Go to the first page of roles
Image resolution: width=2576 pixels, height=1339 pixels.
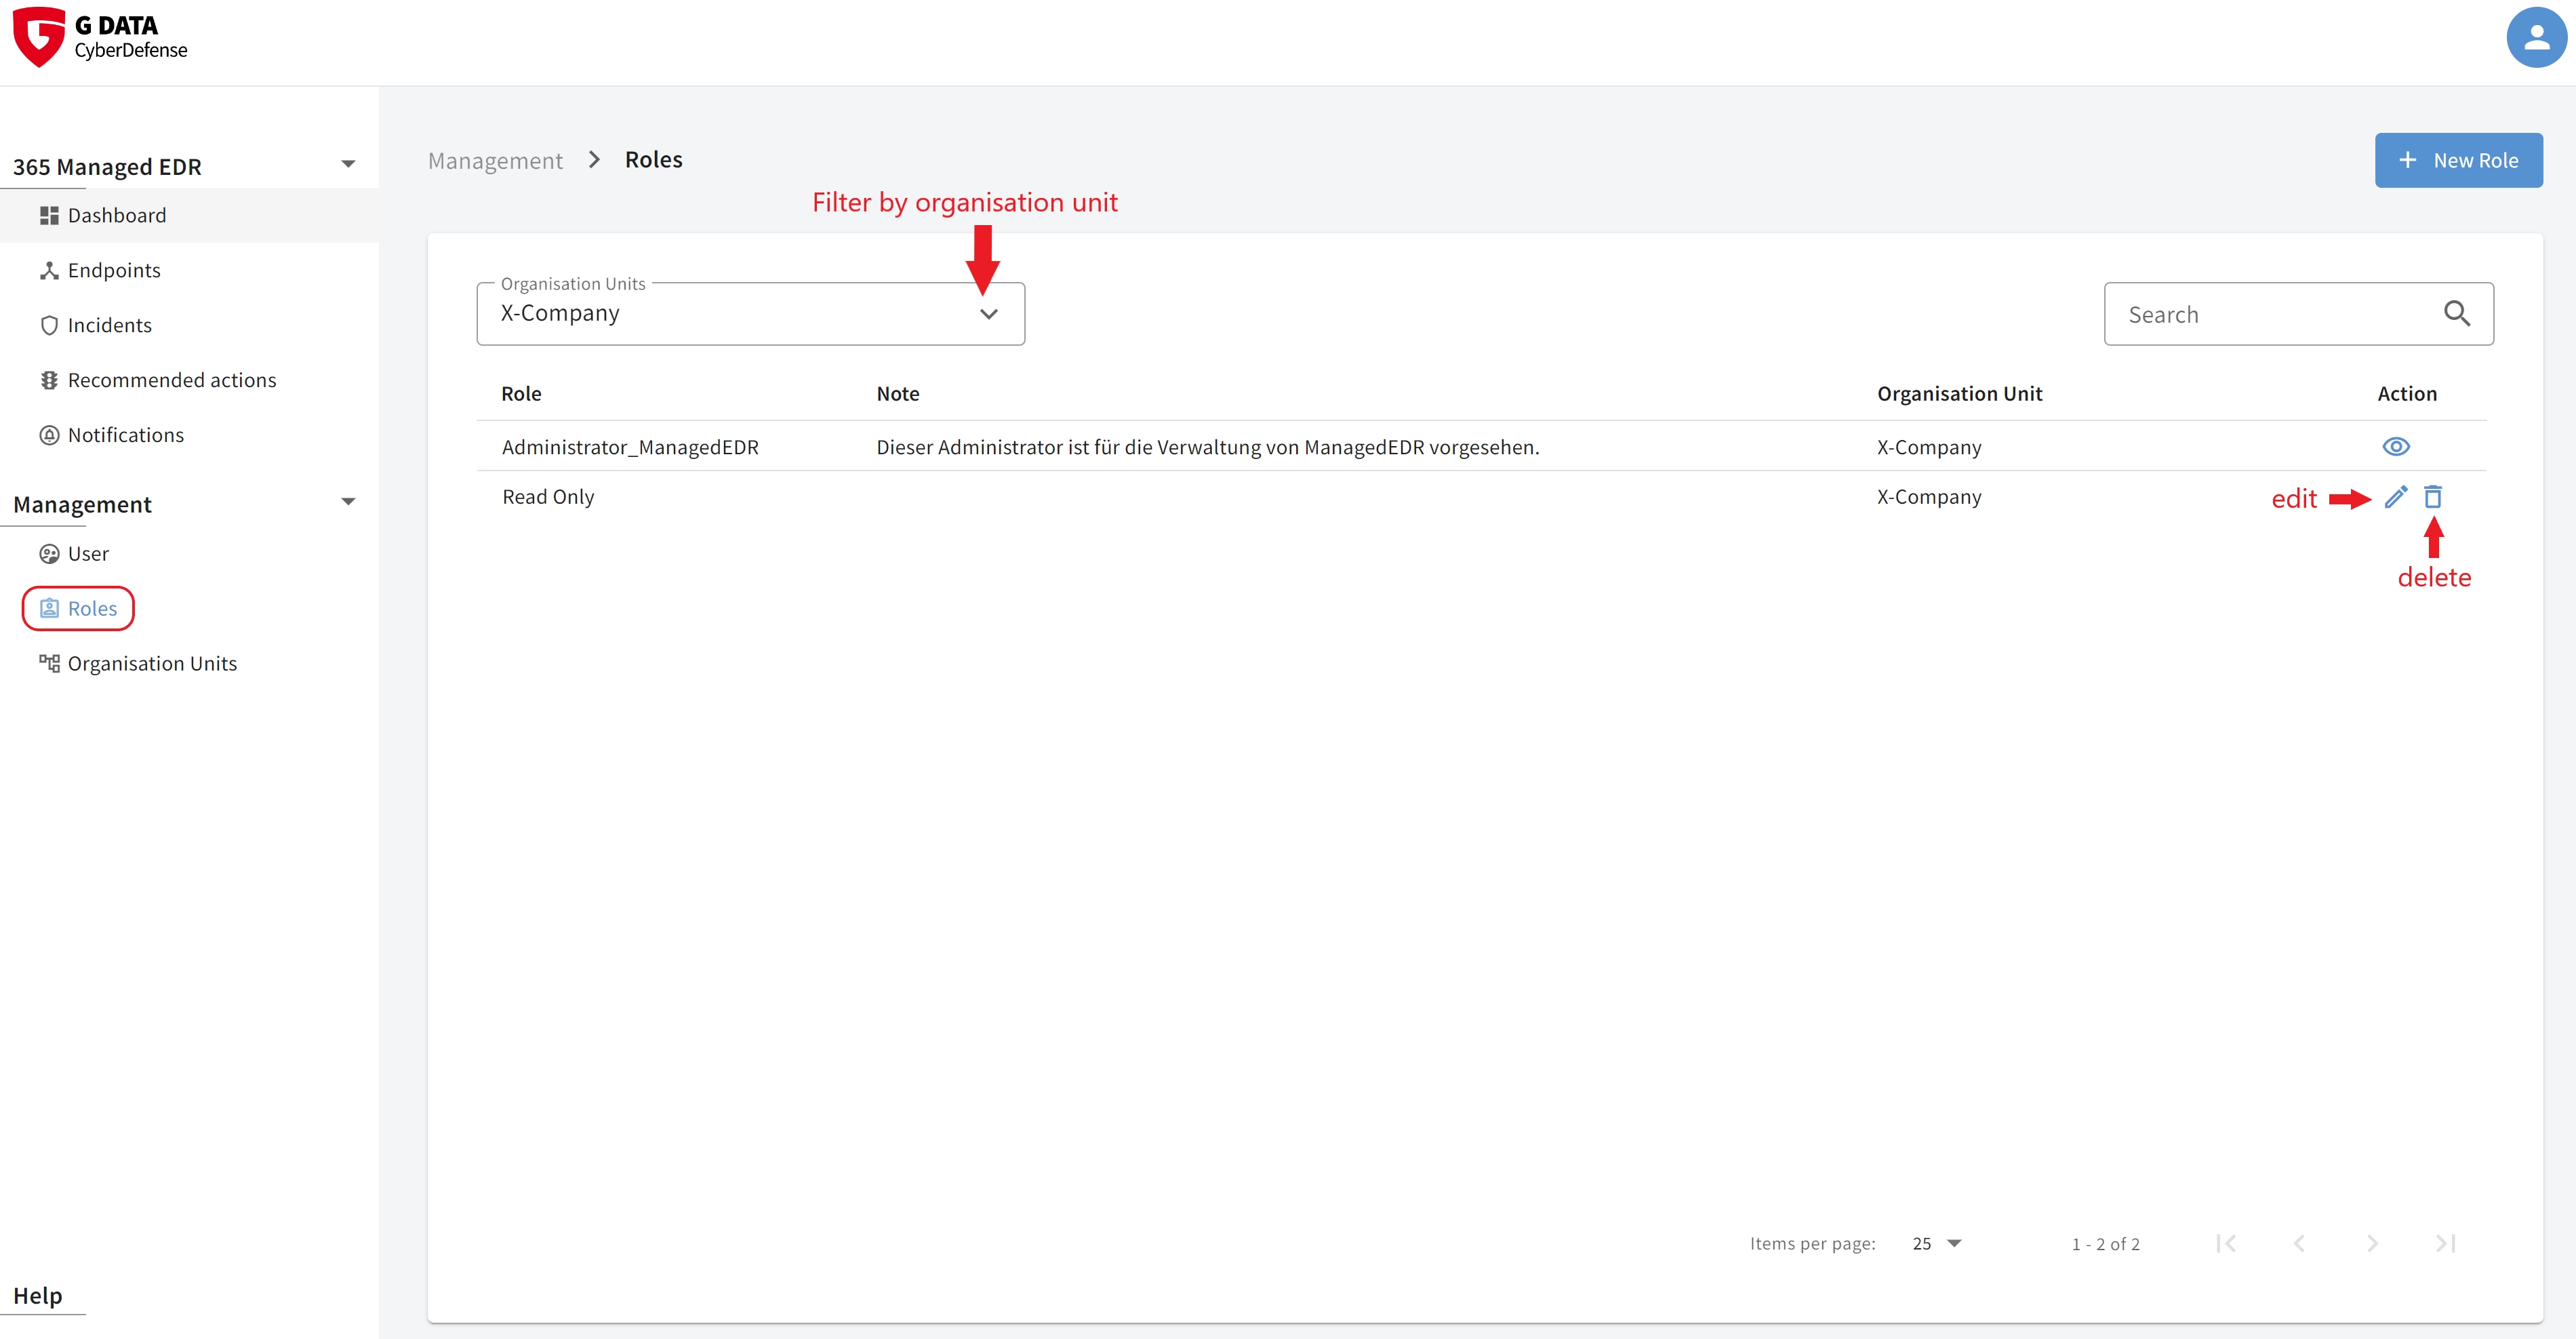click(x=2226, y=1243)
